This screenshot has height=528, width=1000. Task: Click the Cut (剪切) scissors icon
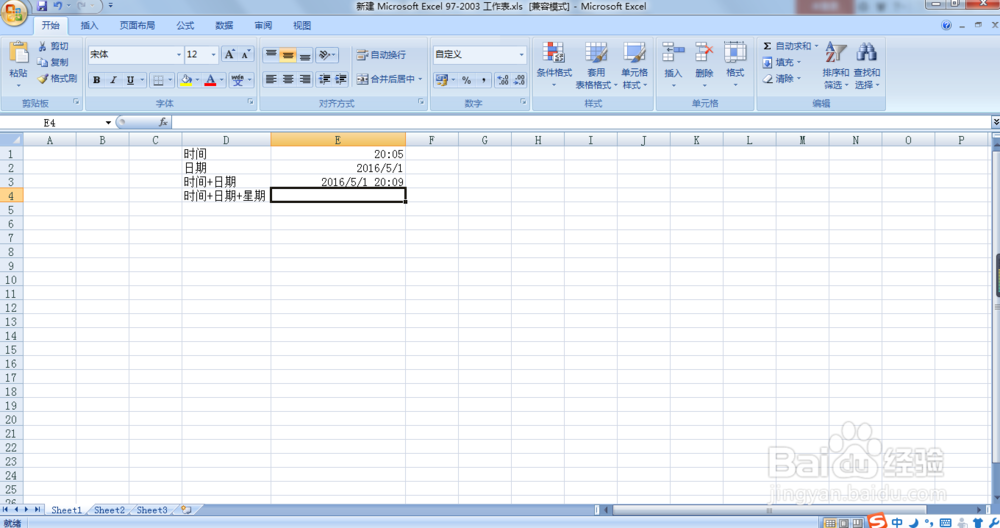[42, 47]
